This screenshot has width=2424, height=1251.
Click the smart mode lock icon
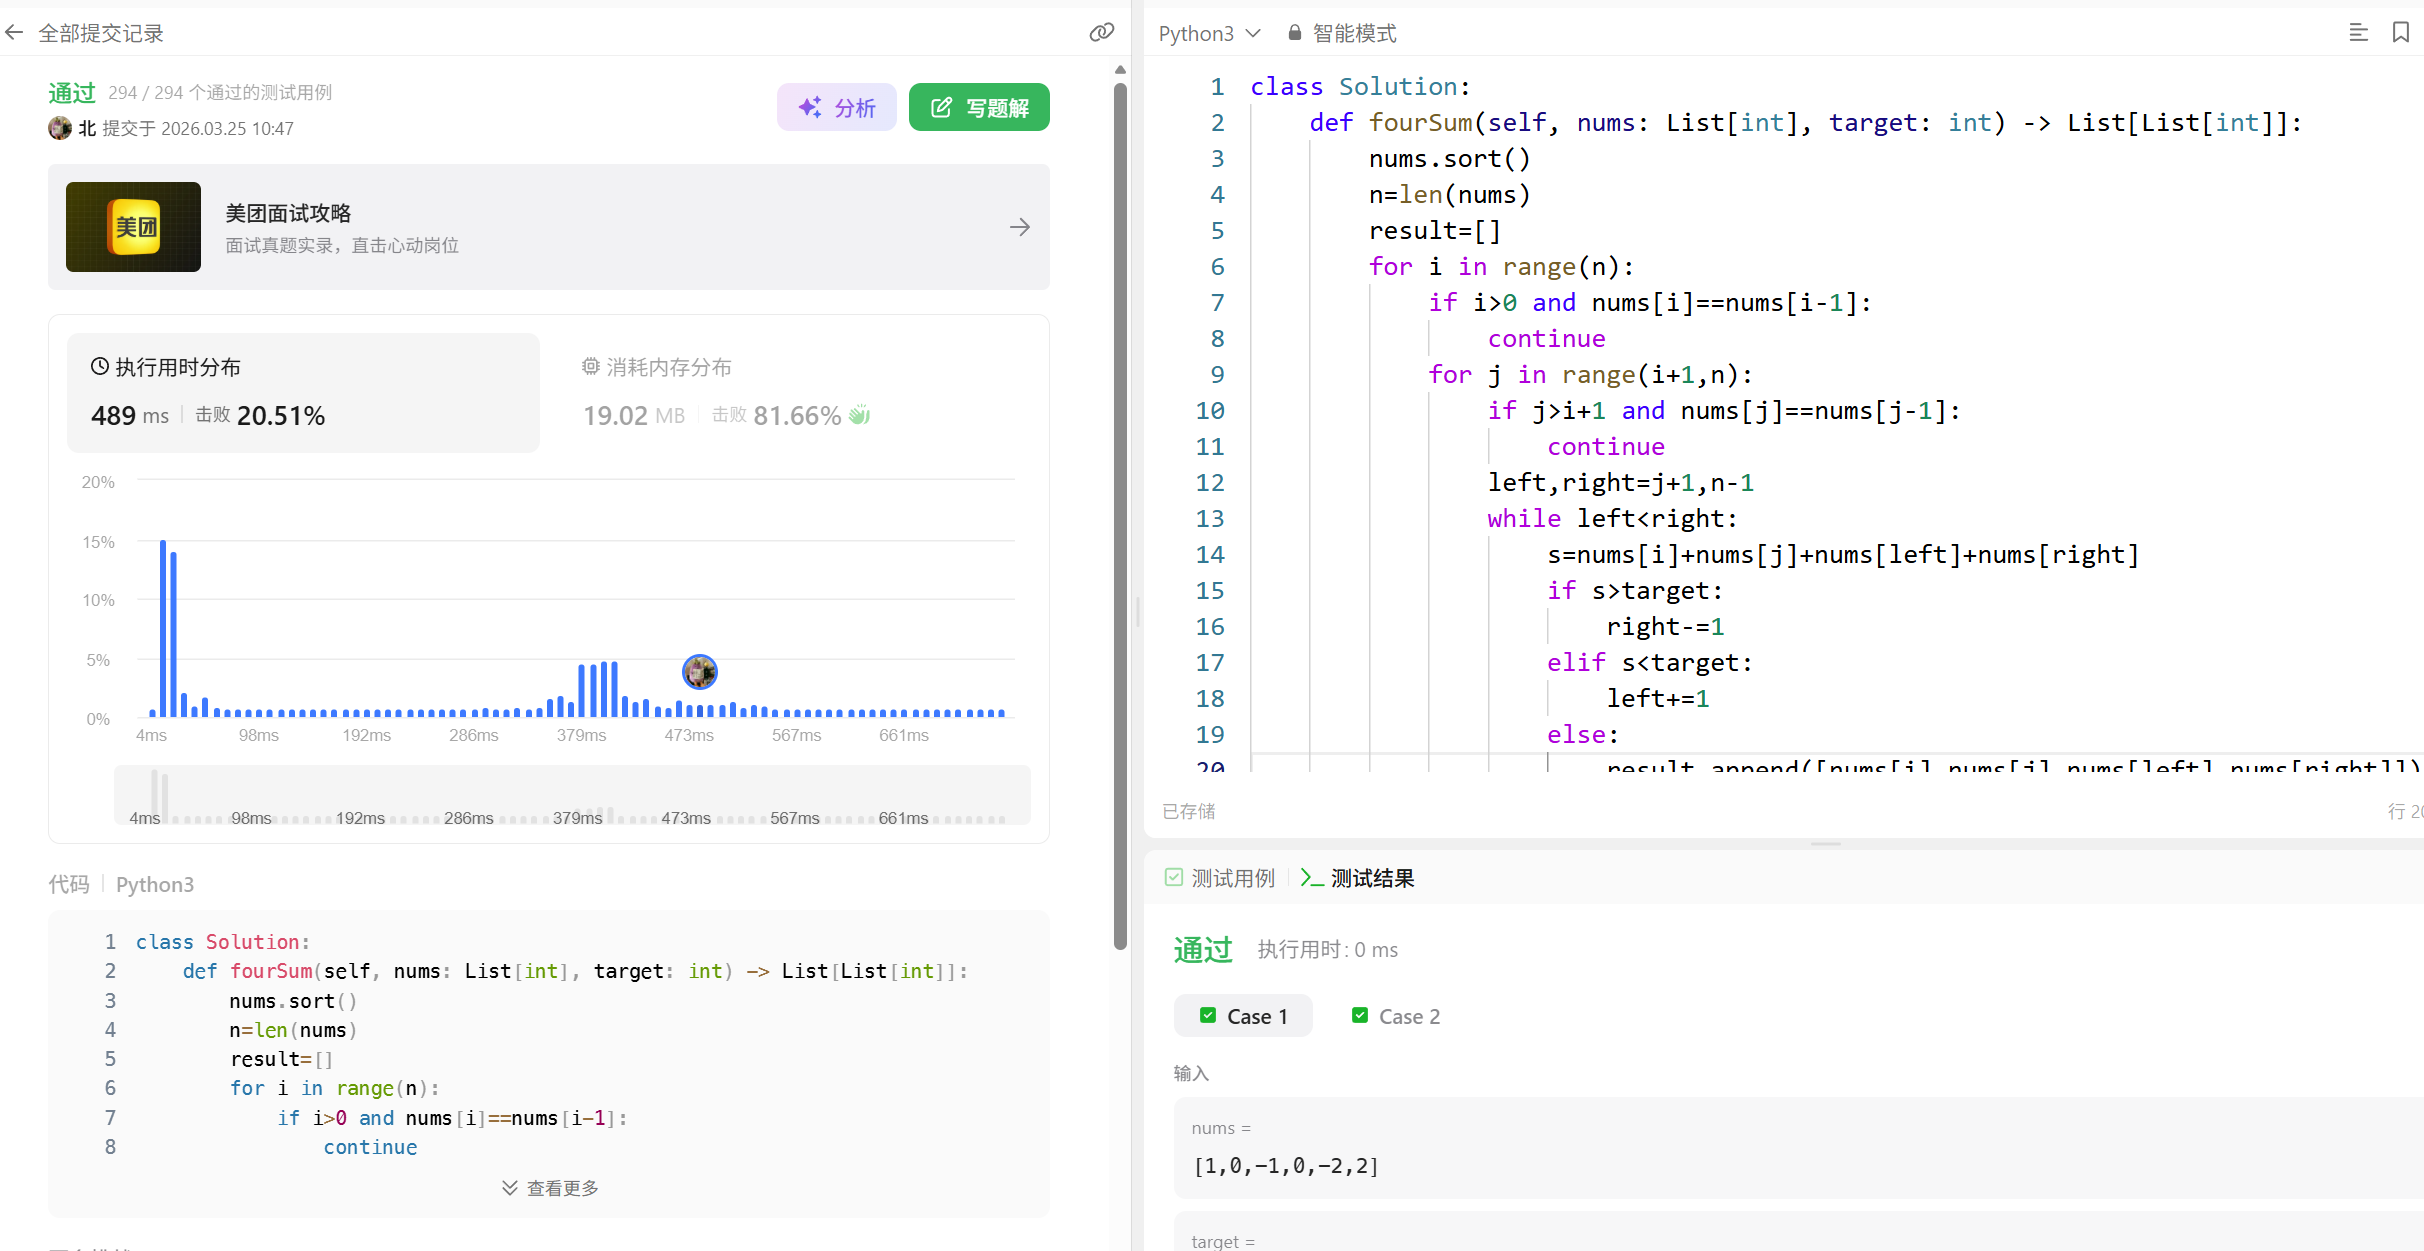click(1295, 33)
